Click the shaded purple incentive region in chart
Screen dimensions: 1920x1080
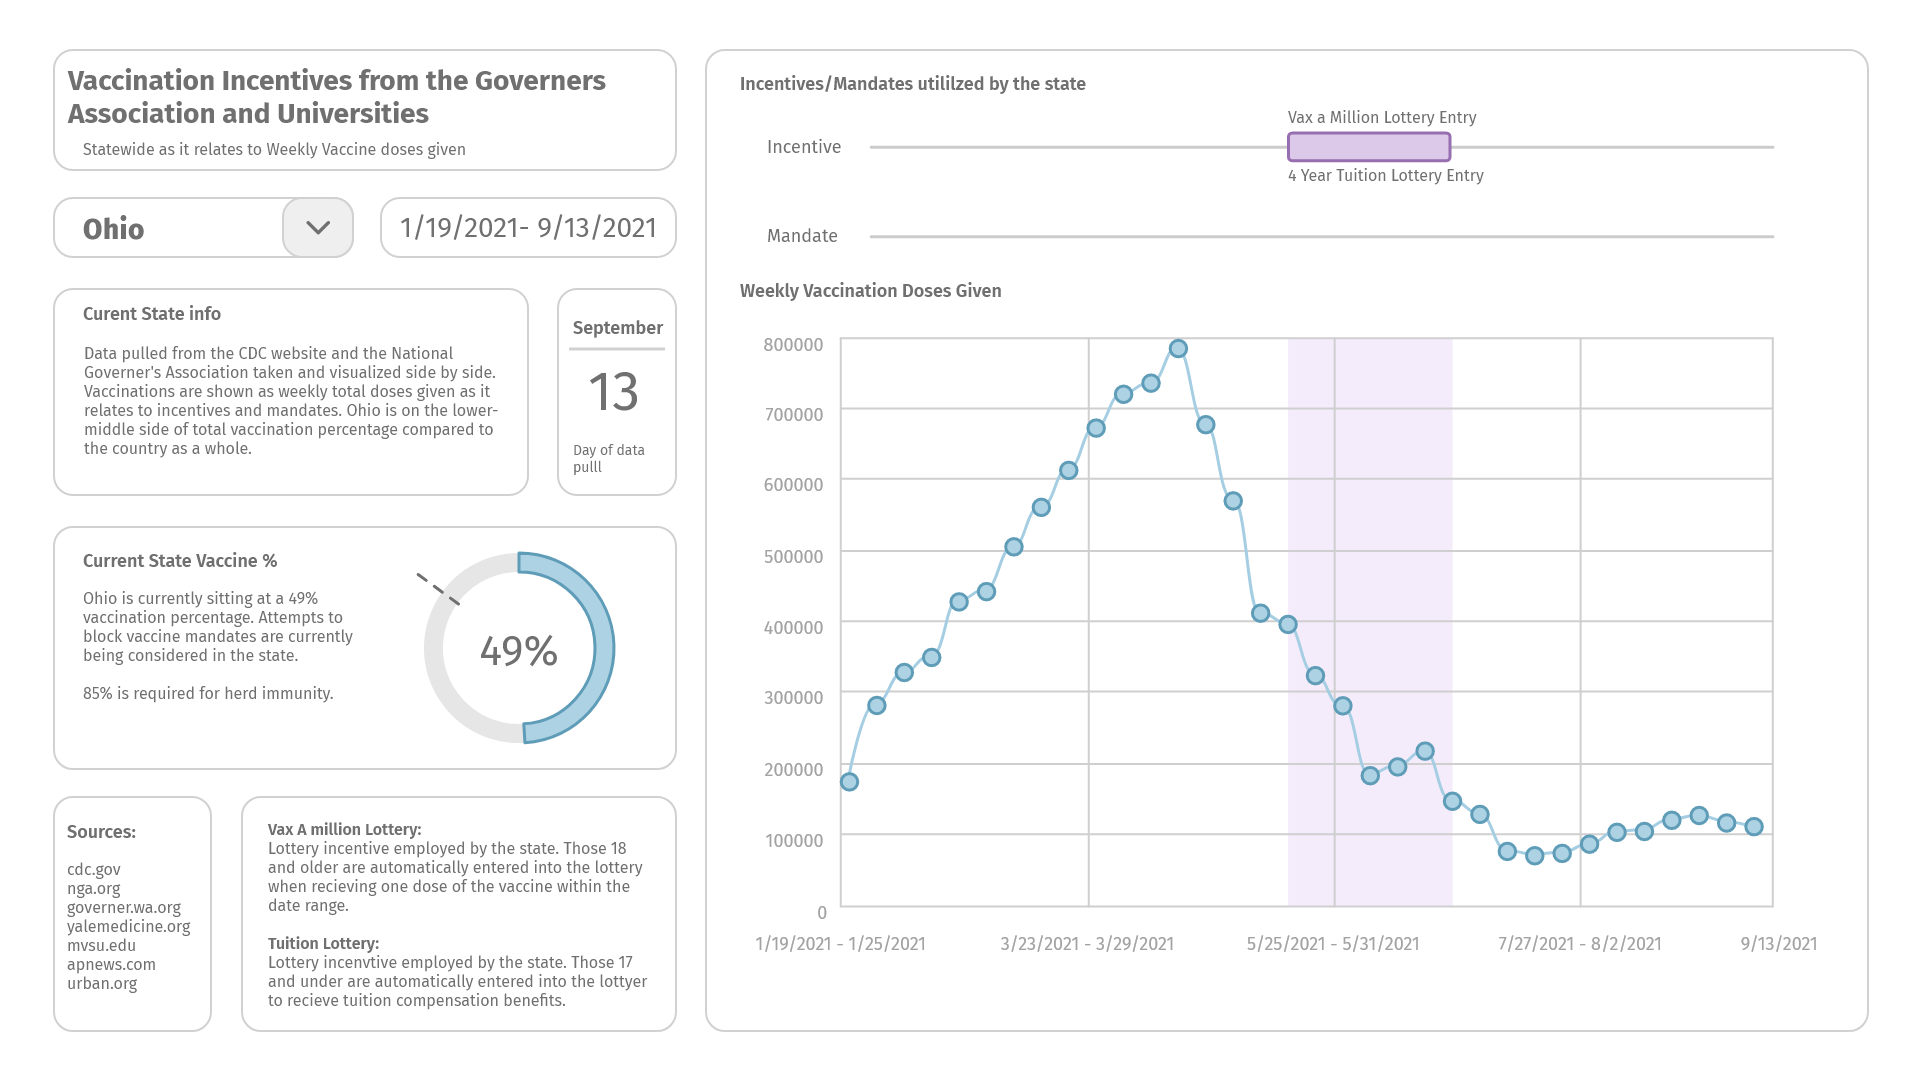click(x=1370, y=622)
